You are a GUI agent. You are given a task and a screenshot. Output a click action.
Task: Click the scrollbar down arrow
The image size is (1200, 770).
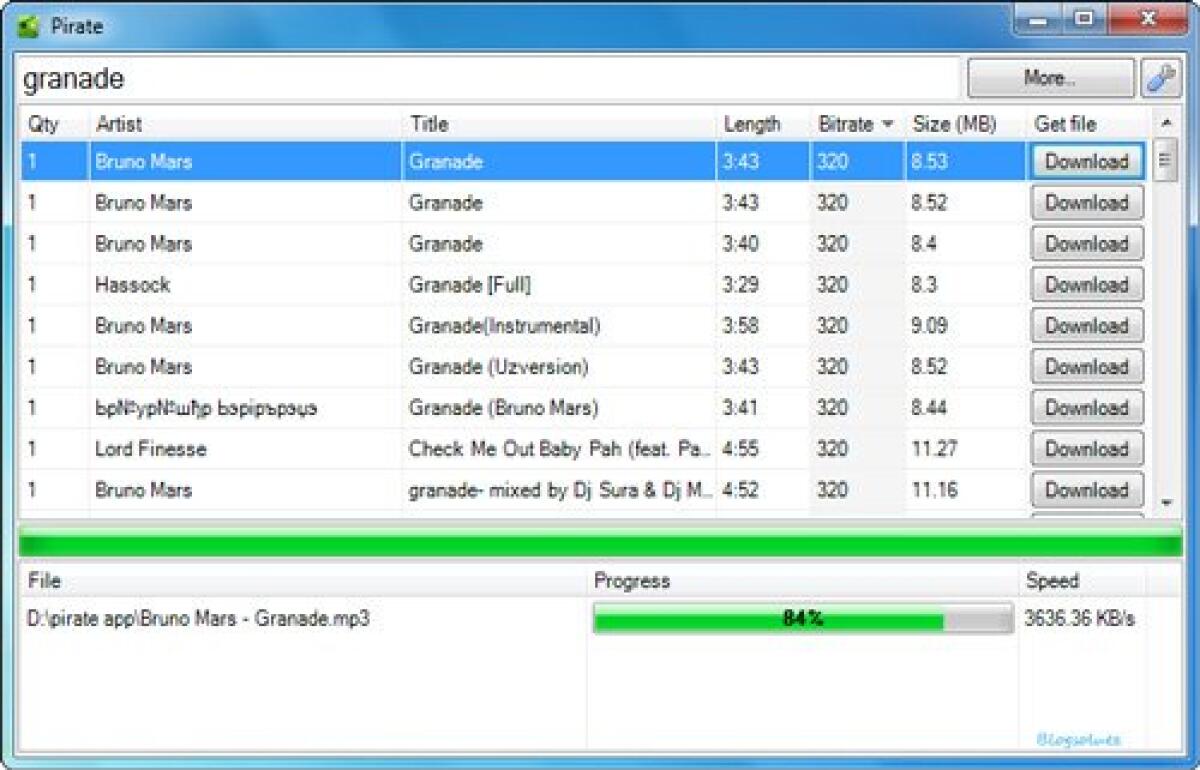tap(1166, 503)
